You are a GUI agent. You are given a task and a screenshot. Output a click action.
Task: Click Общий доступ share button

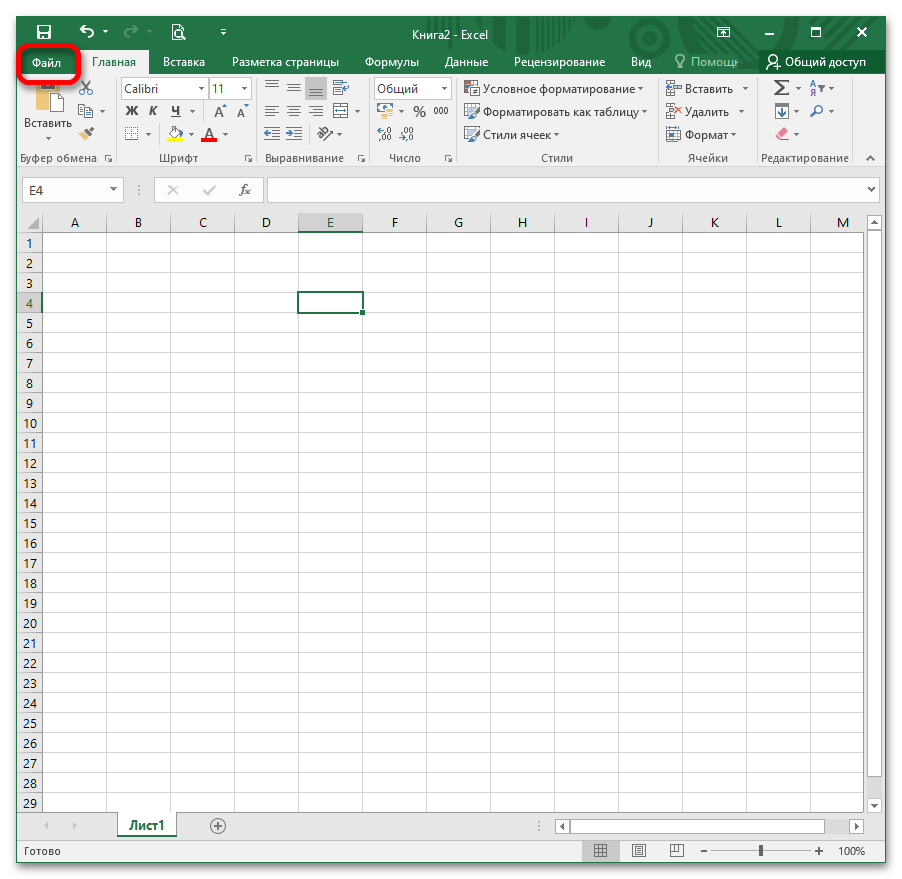(816, 62)
